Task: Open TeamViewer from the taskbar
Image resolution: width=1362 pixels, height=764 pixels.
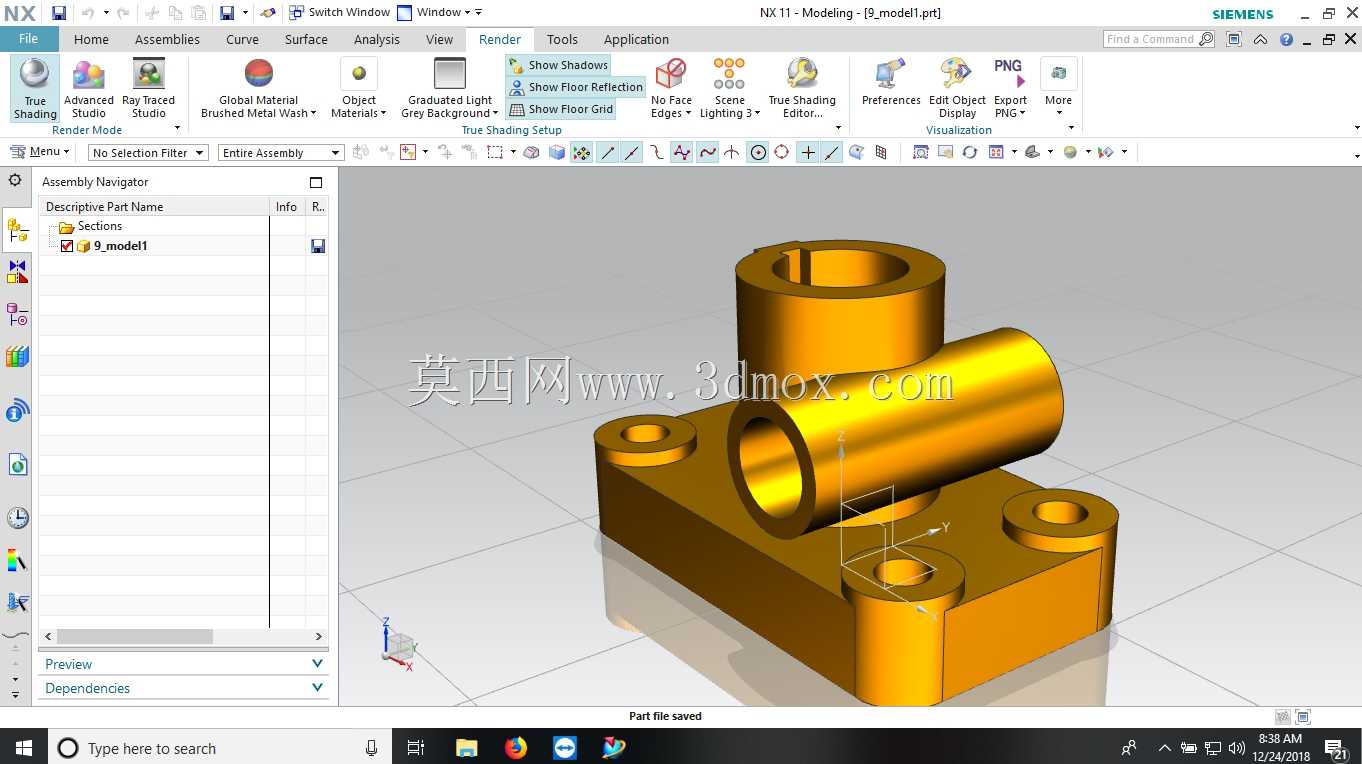Action: (565, 747)
